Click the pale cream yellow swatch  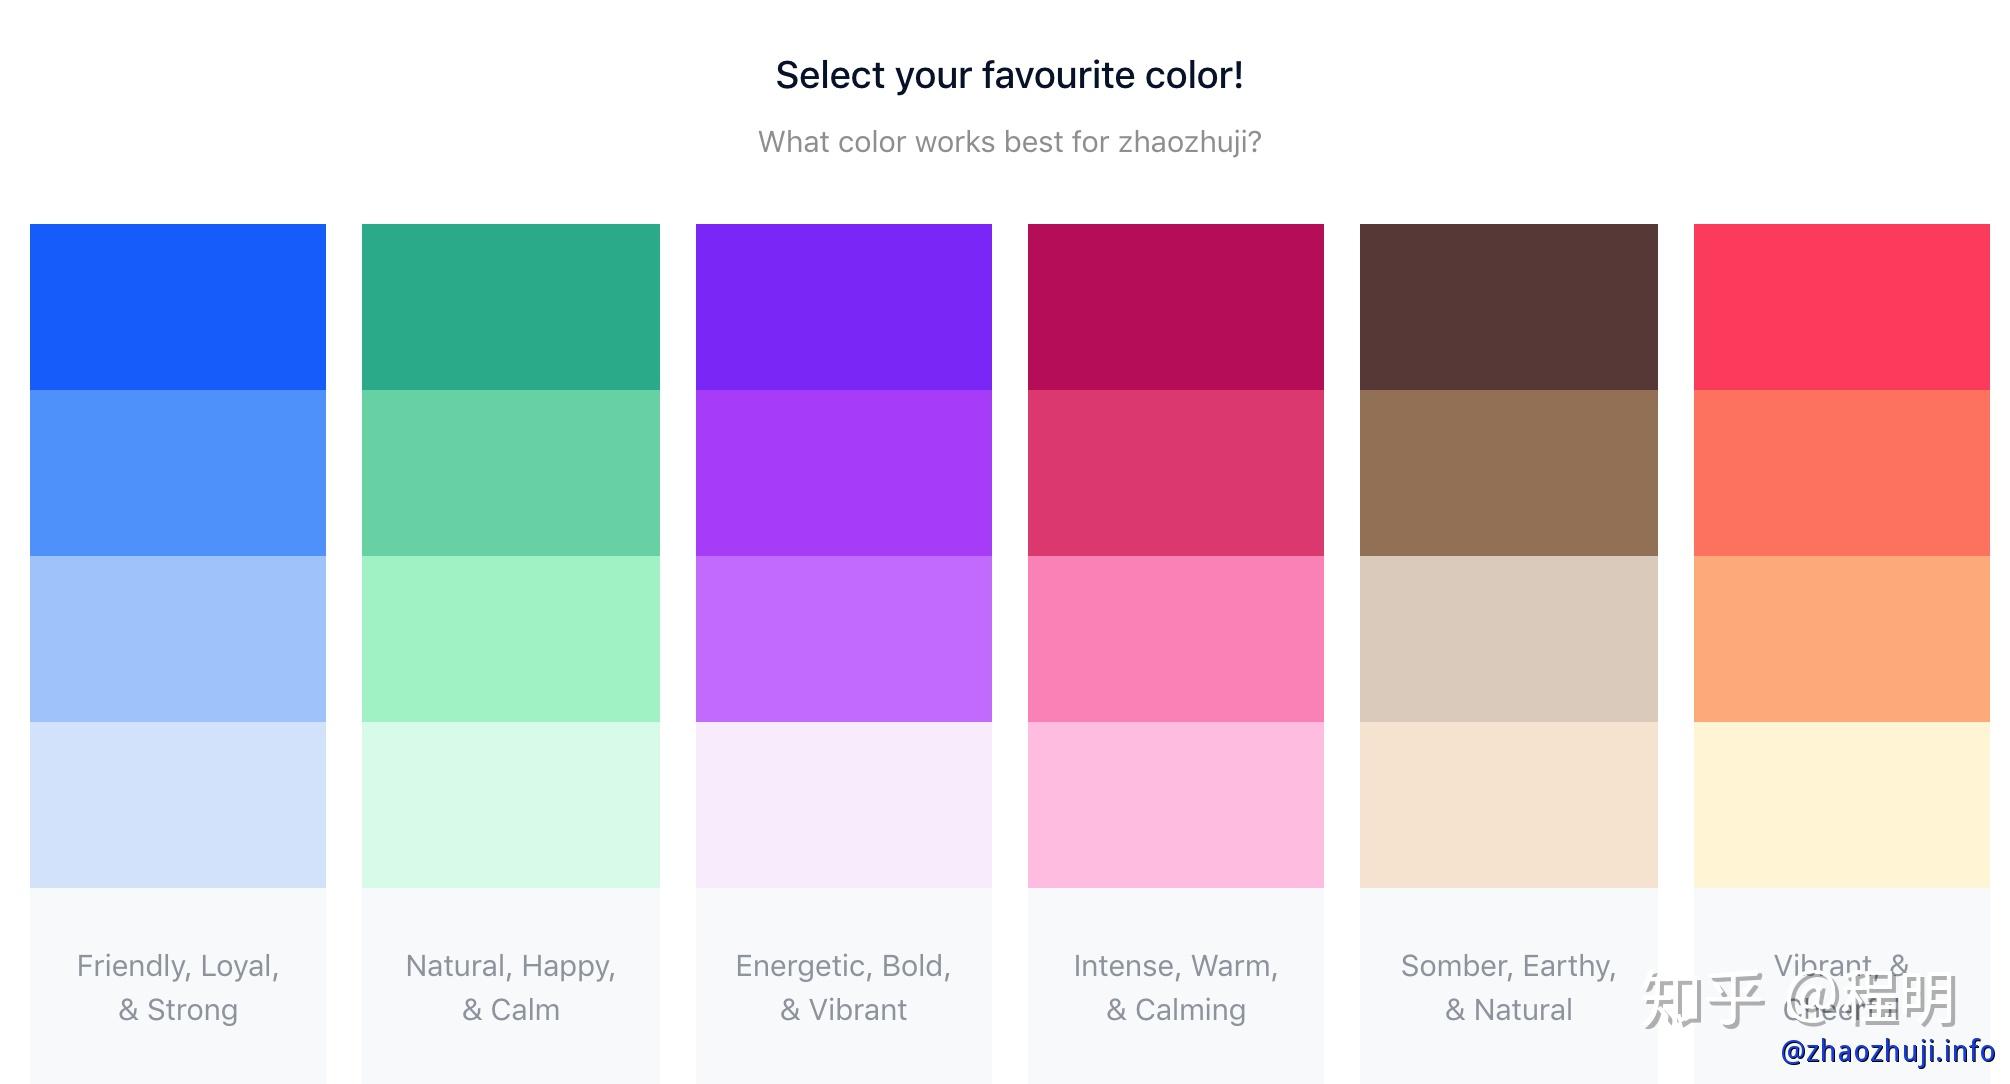pos(1842,804)
